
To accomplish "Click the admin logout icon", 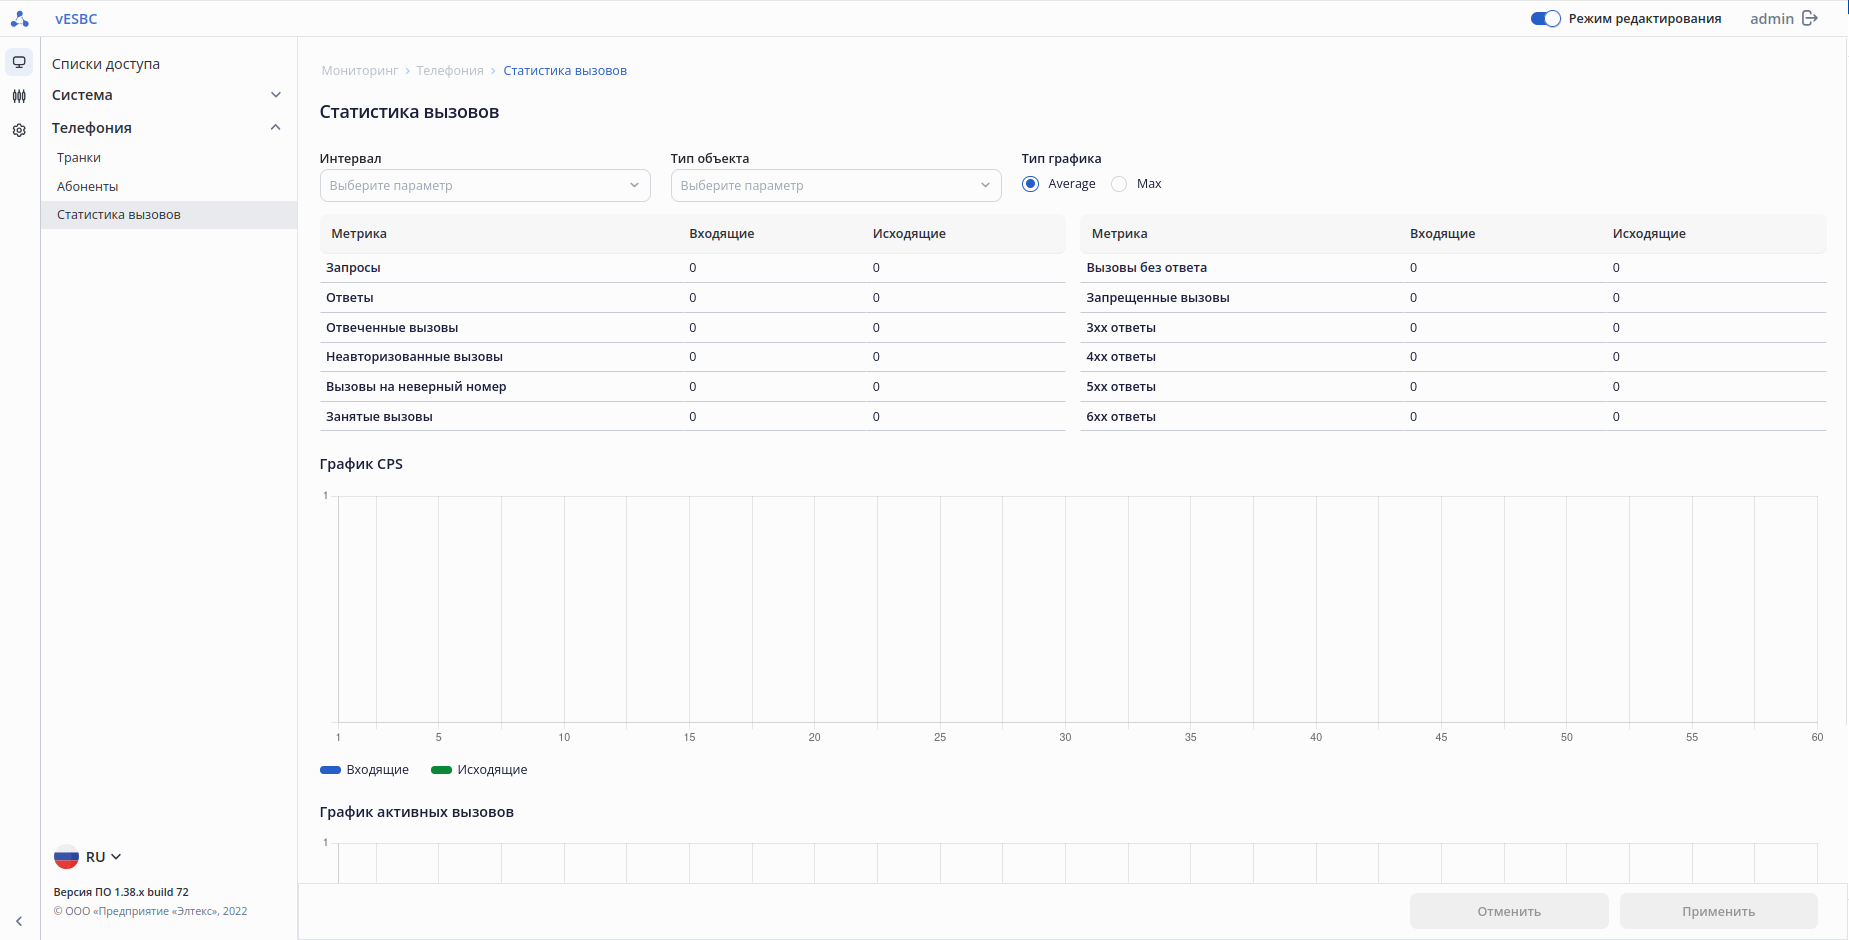I will tap(1810, 18).
